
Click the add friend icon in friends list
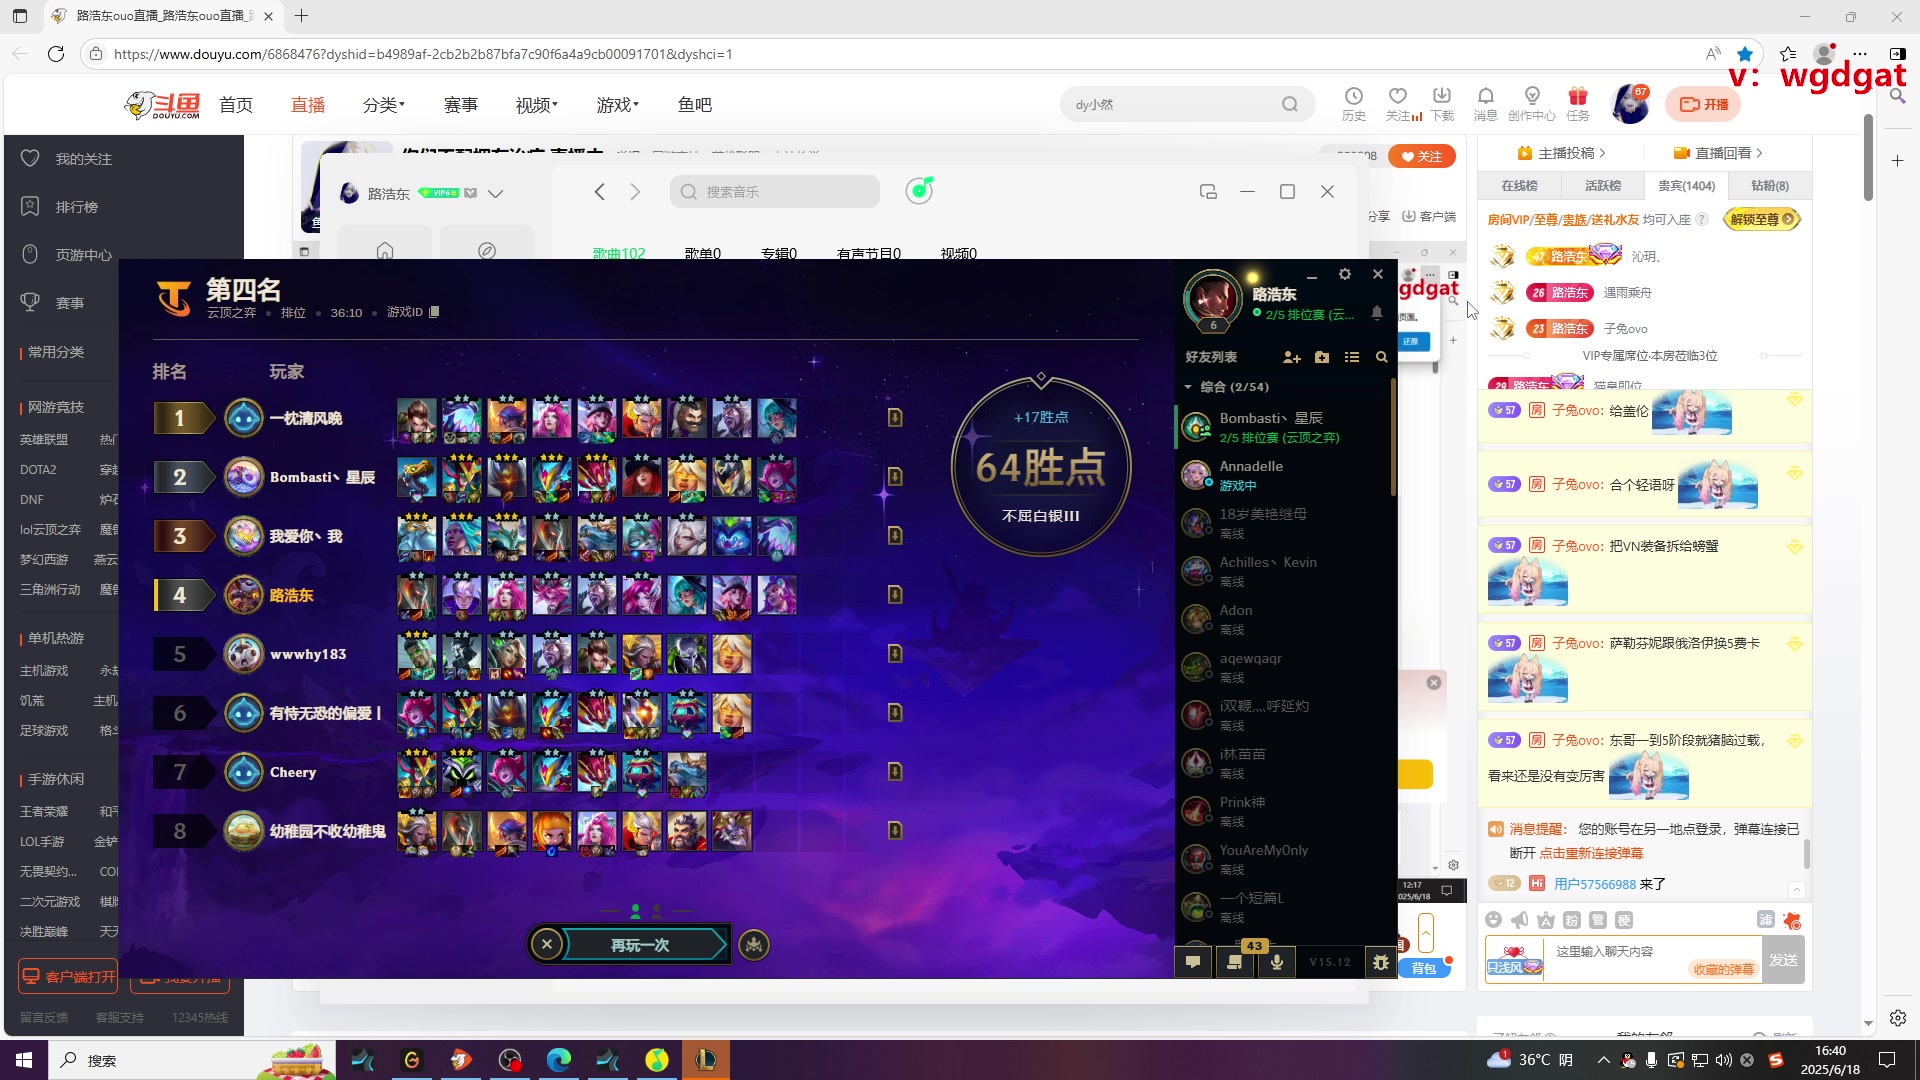coord(1291,357)
